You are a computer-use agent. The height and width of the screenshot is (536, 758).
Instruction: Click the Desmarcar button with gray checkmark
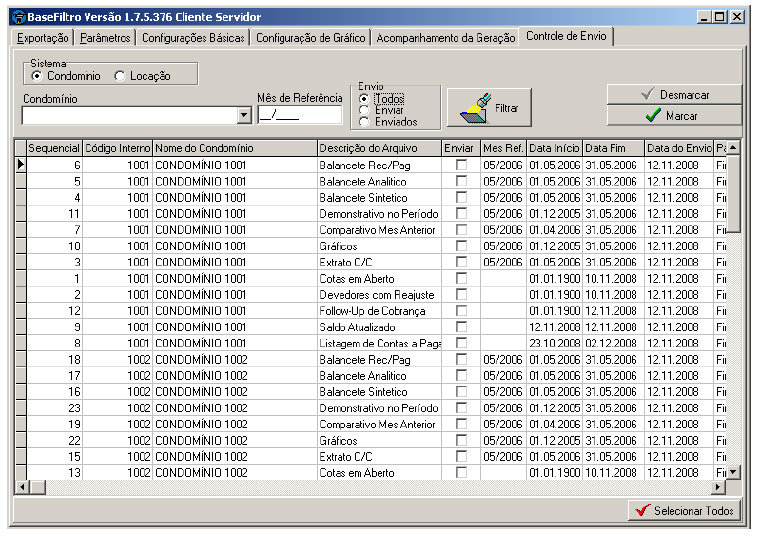click(x=673, y=95)
